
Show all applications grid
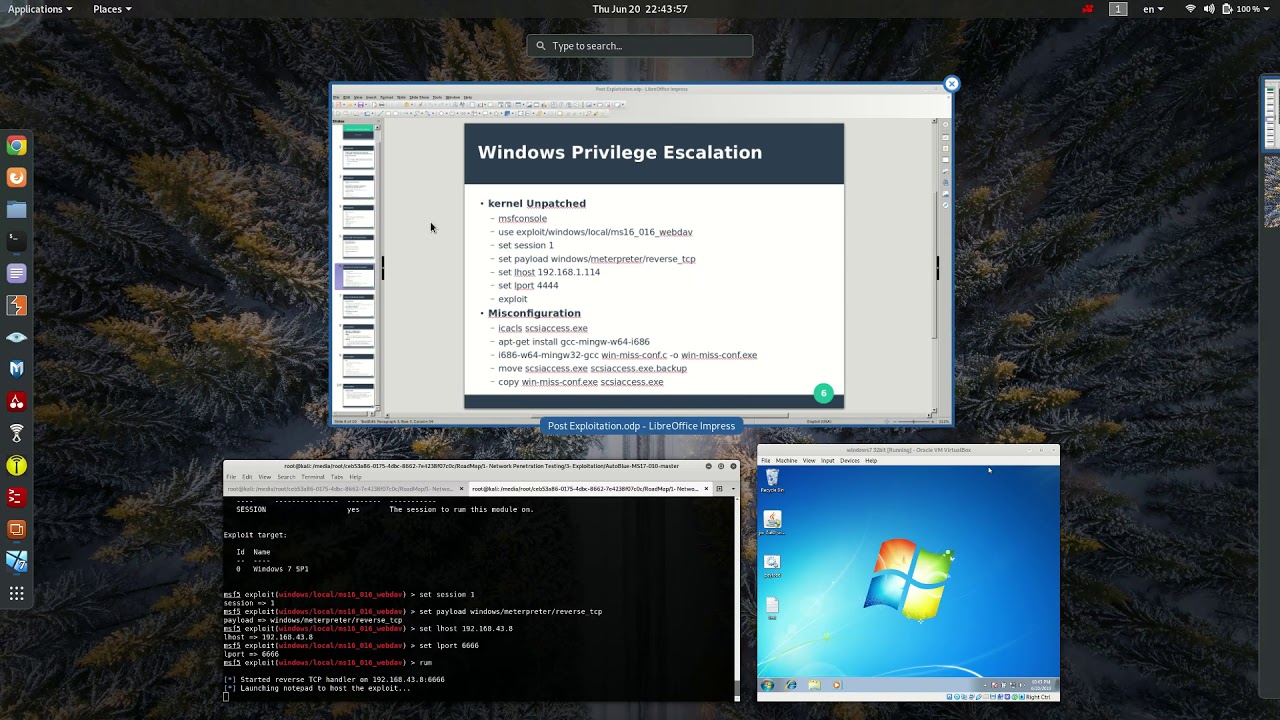pyautogui.click(x=16, y=594)
